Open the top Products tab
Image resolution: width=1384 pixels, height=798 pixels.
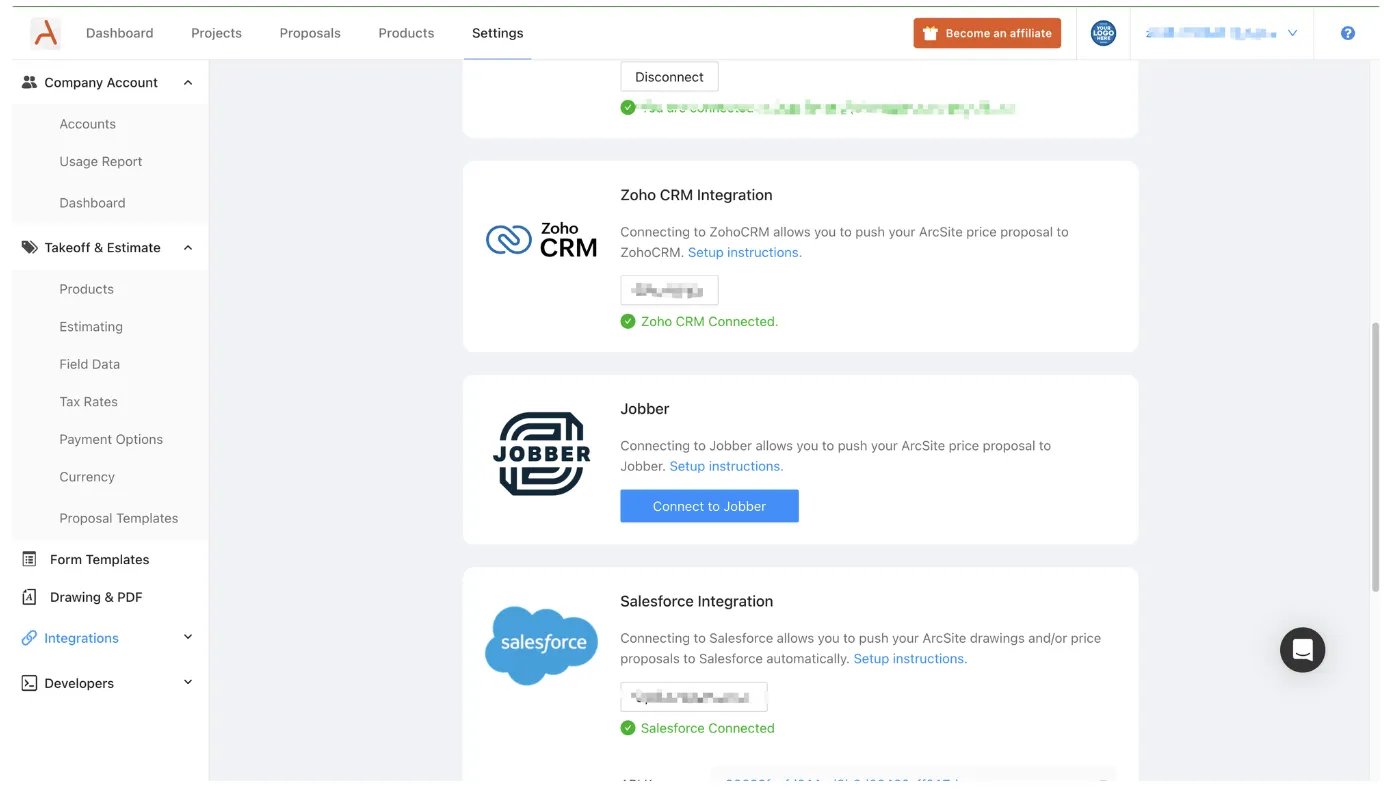pyautogui.click(x=406, y=33)
